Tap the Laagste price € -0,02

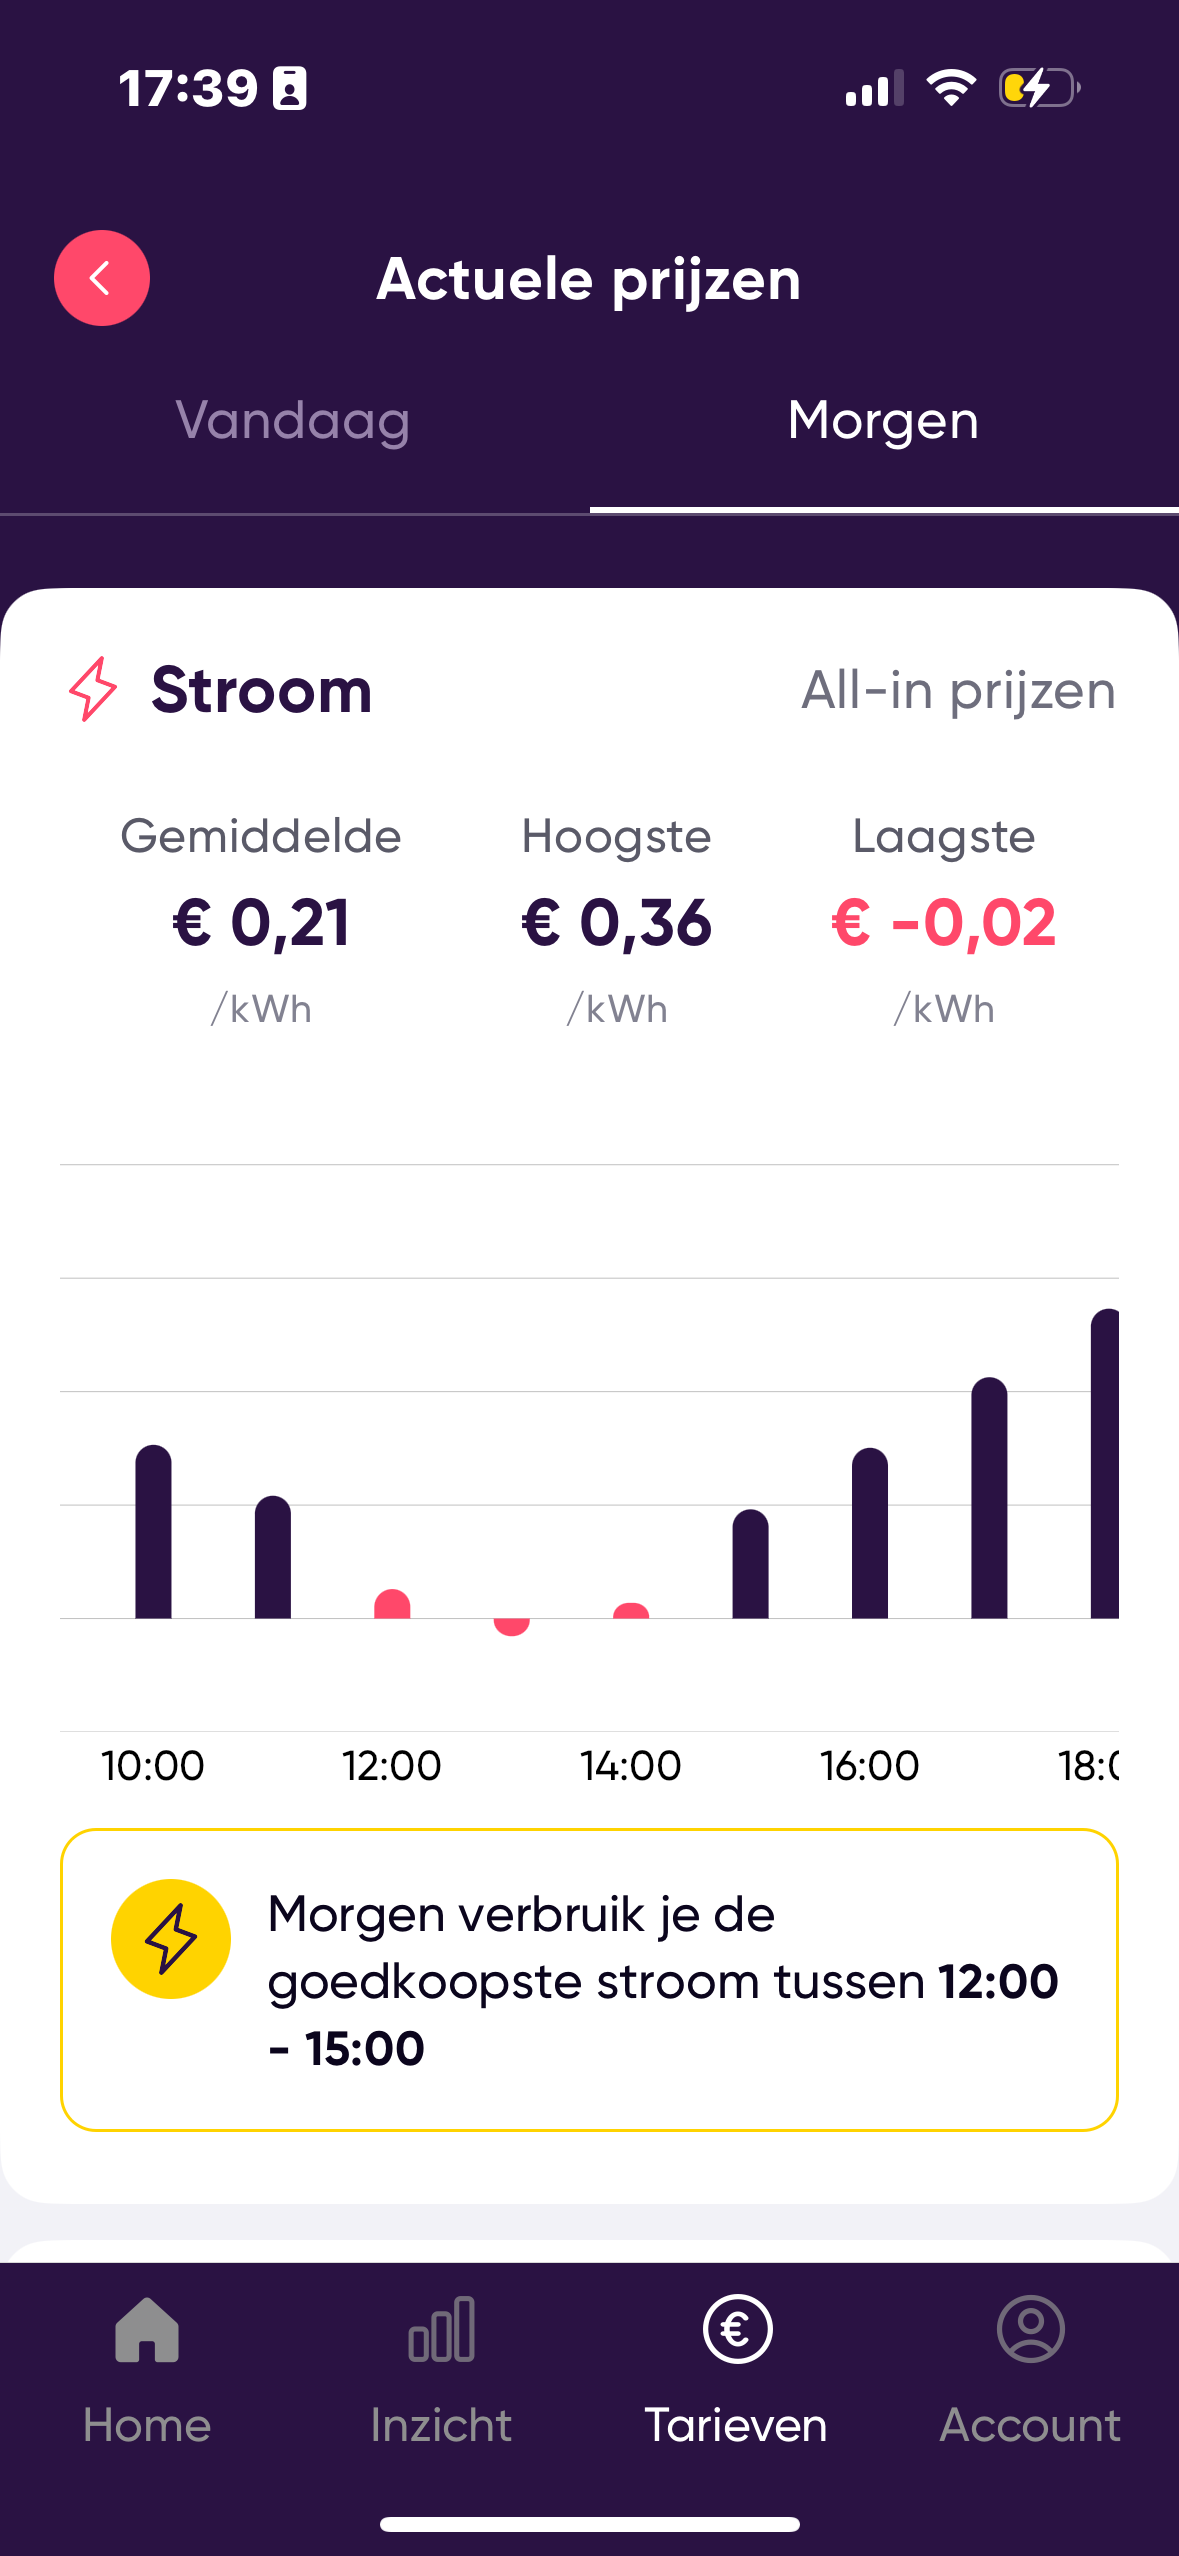pyautogui.click(x=943, y=922)
